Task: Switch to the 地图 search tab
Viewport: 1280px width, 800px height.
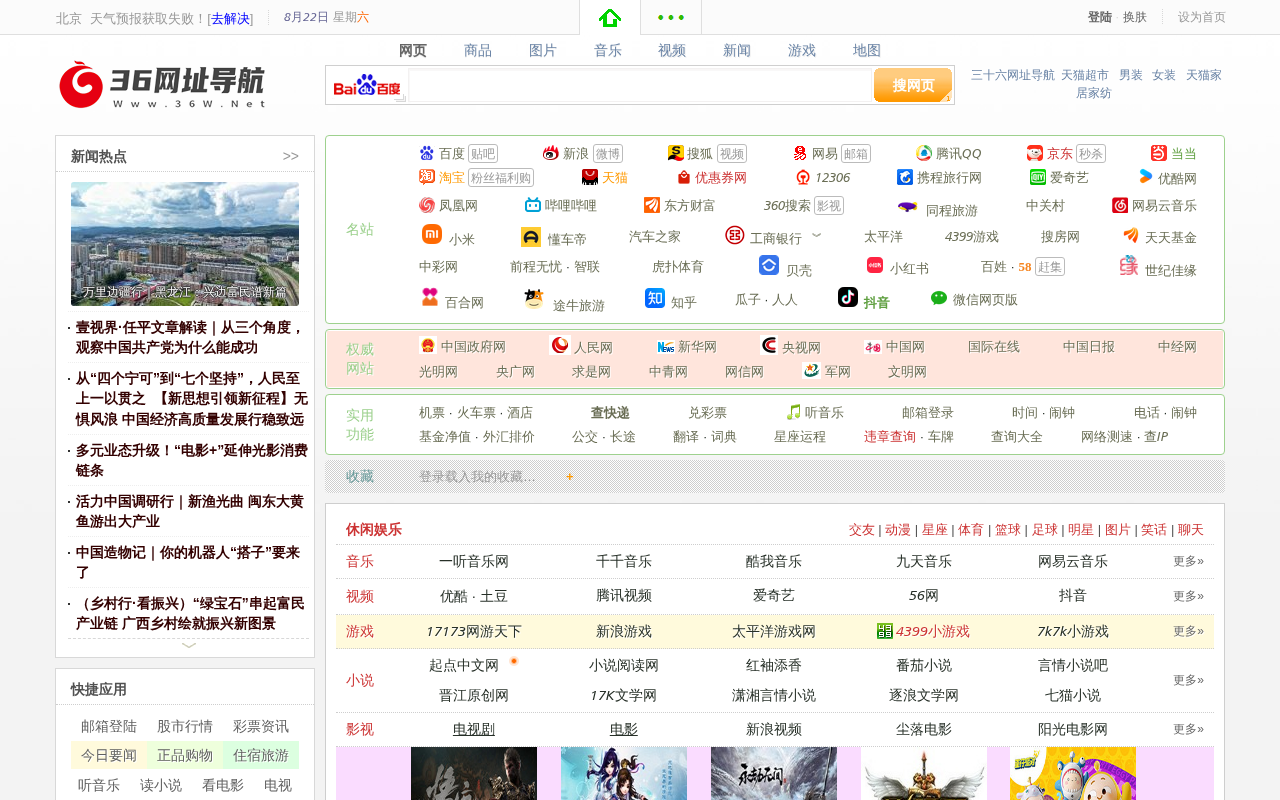Action: click(x=867, y=51)
